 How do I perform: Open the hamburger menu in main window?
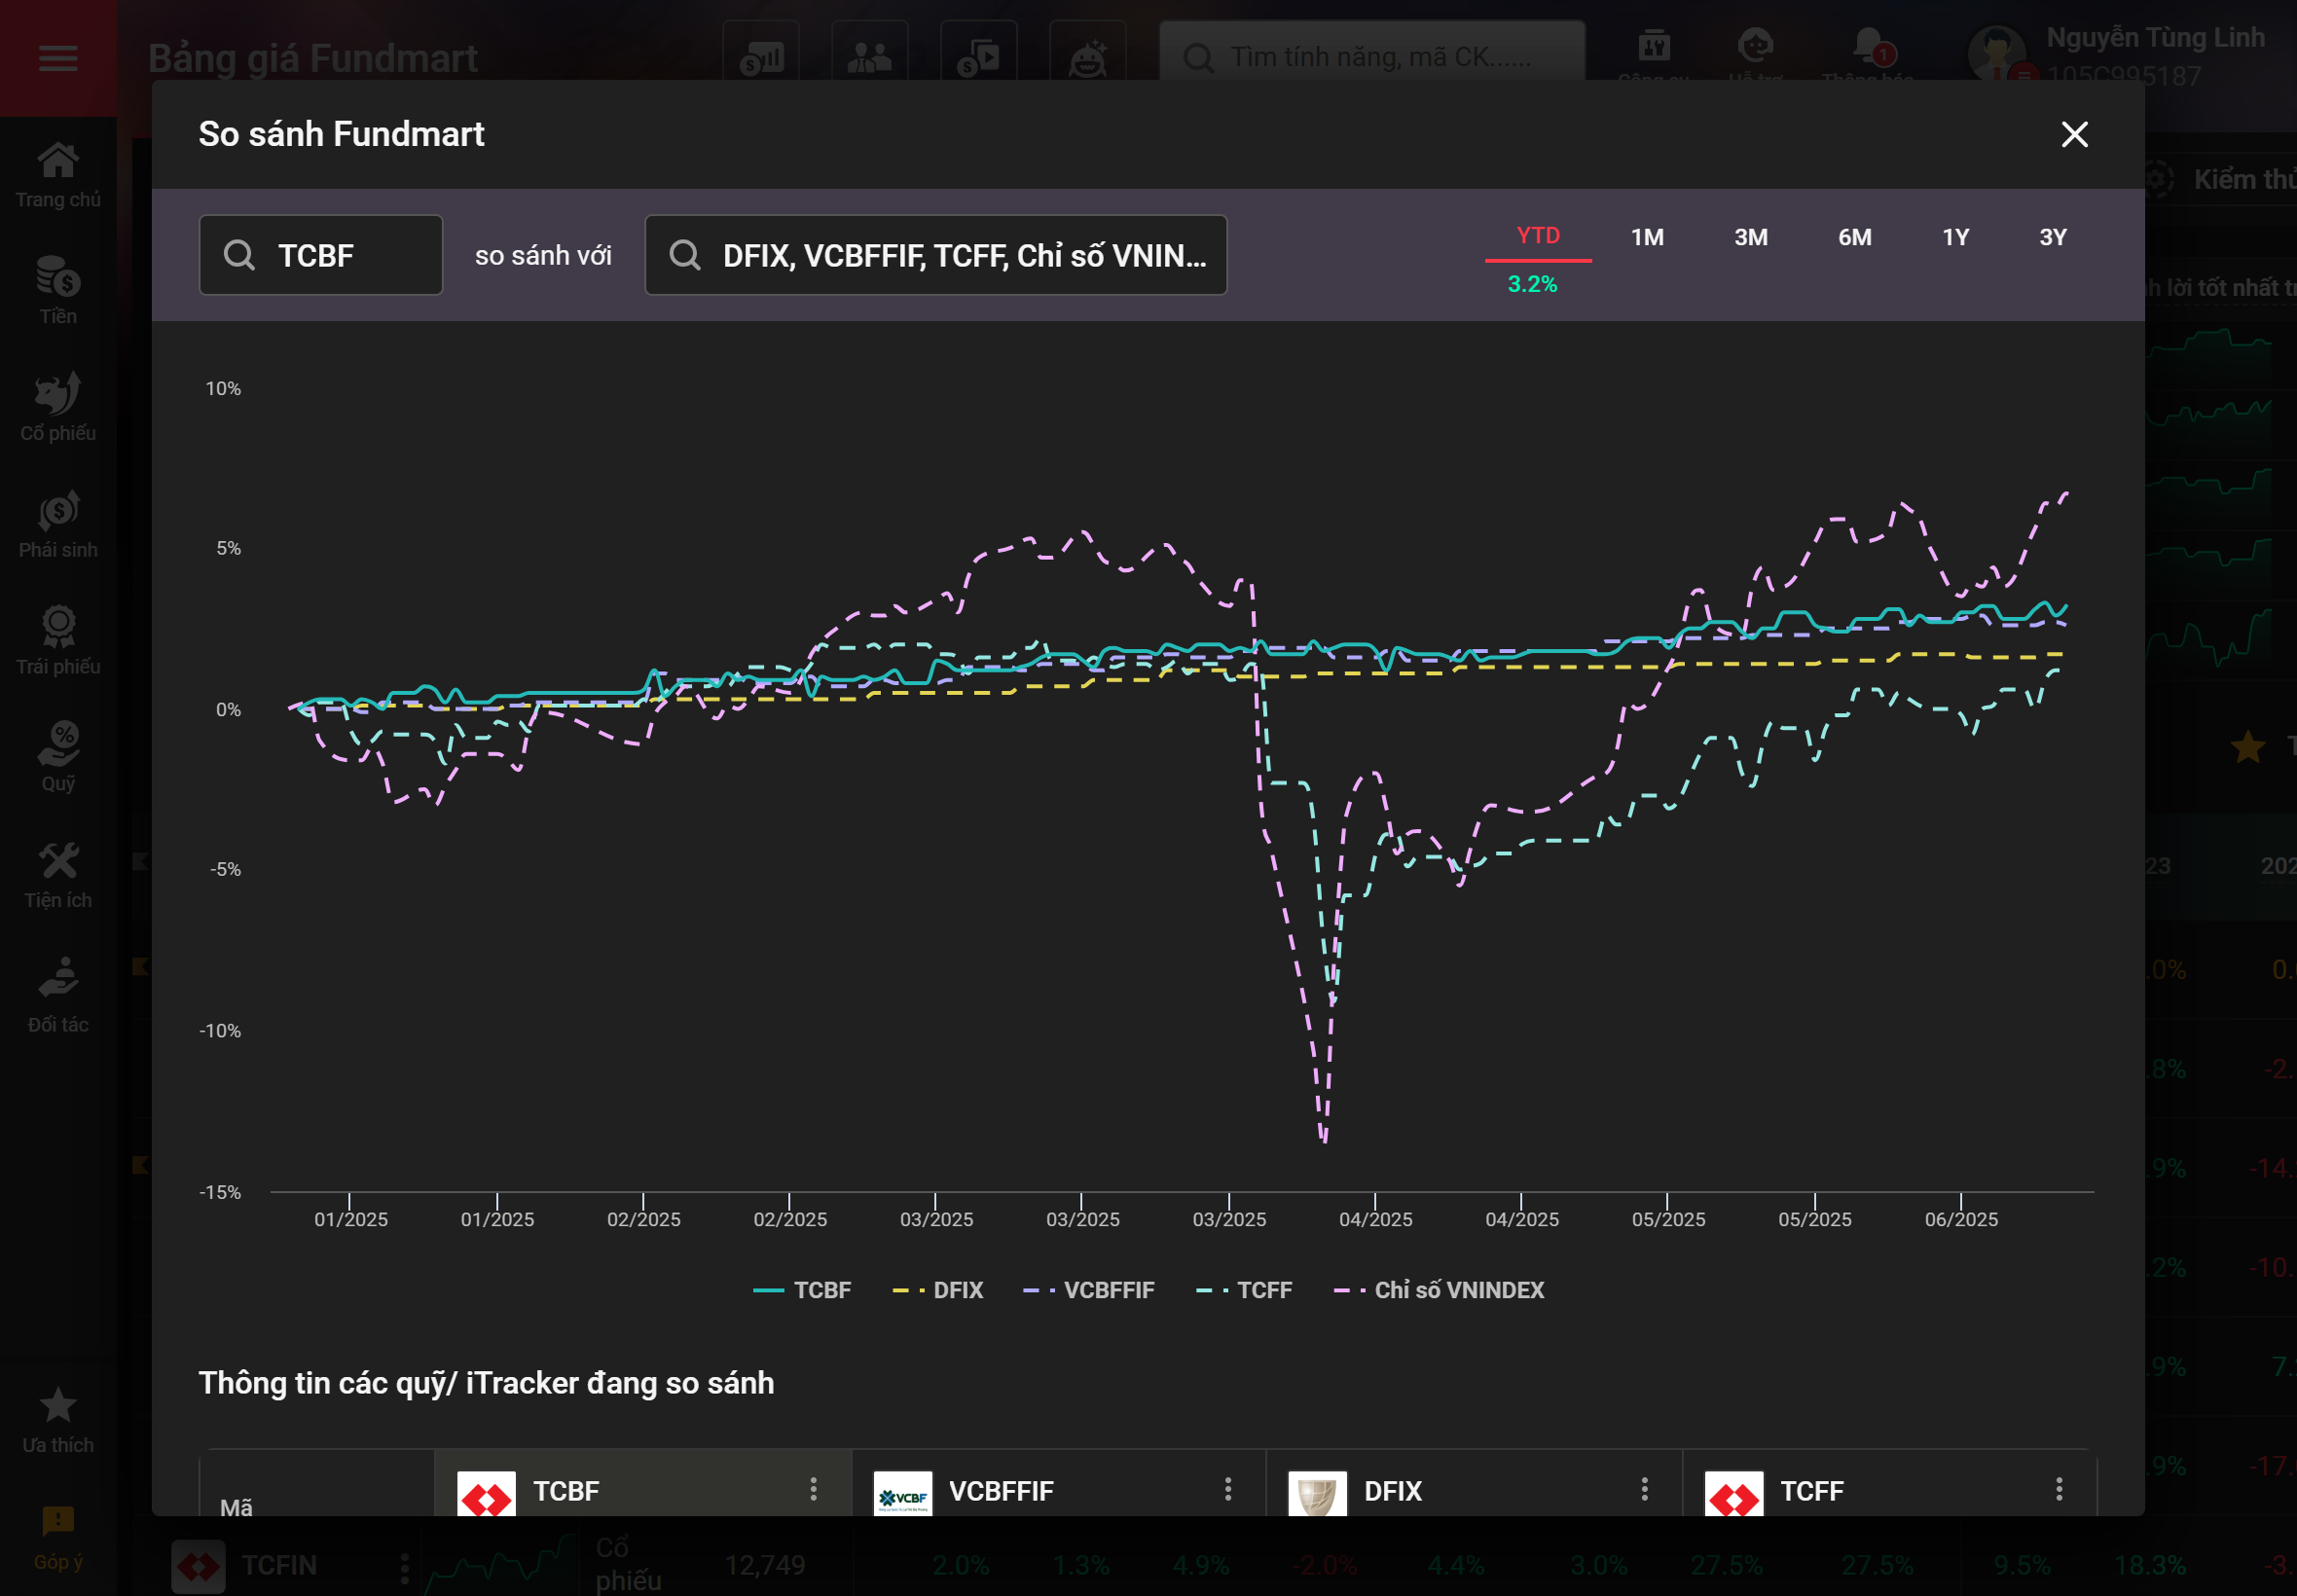click(58, 58)
